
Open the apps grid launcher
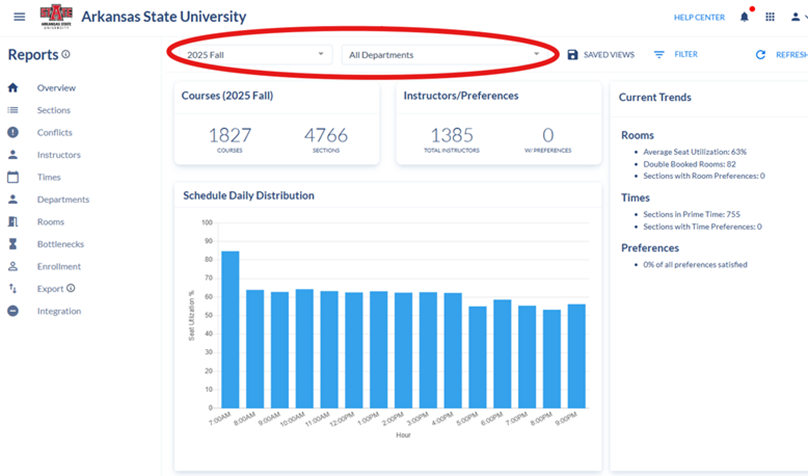pyautogui.click(x=770, y=17)
